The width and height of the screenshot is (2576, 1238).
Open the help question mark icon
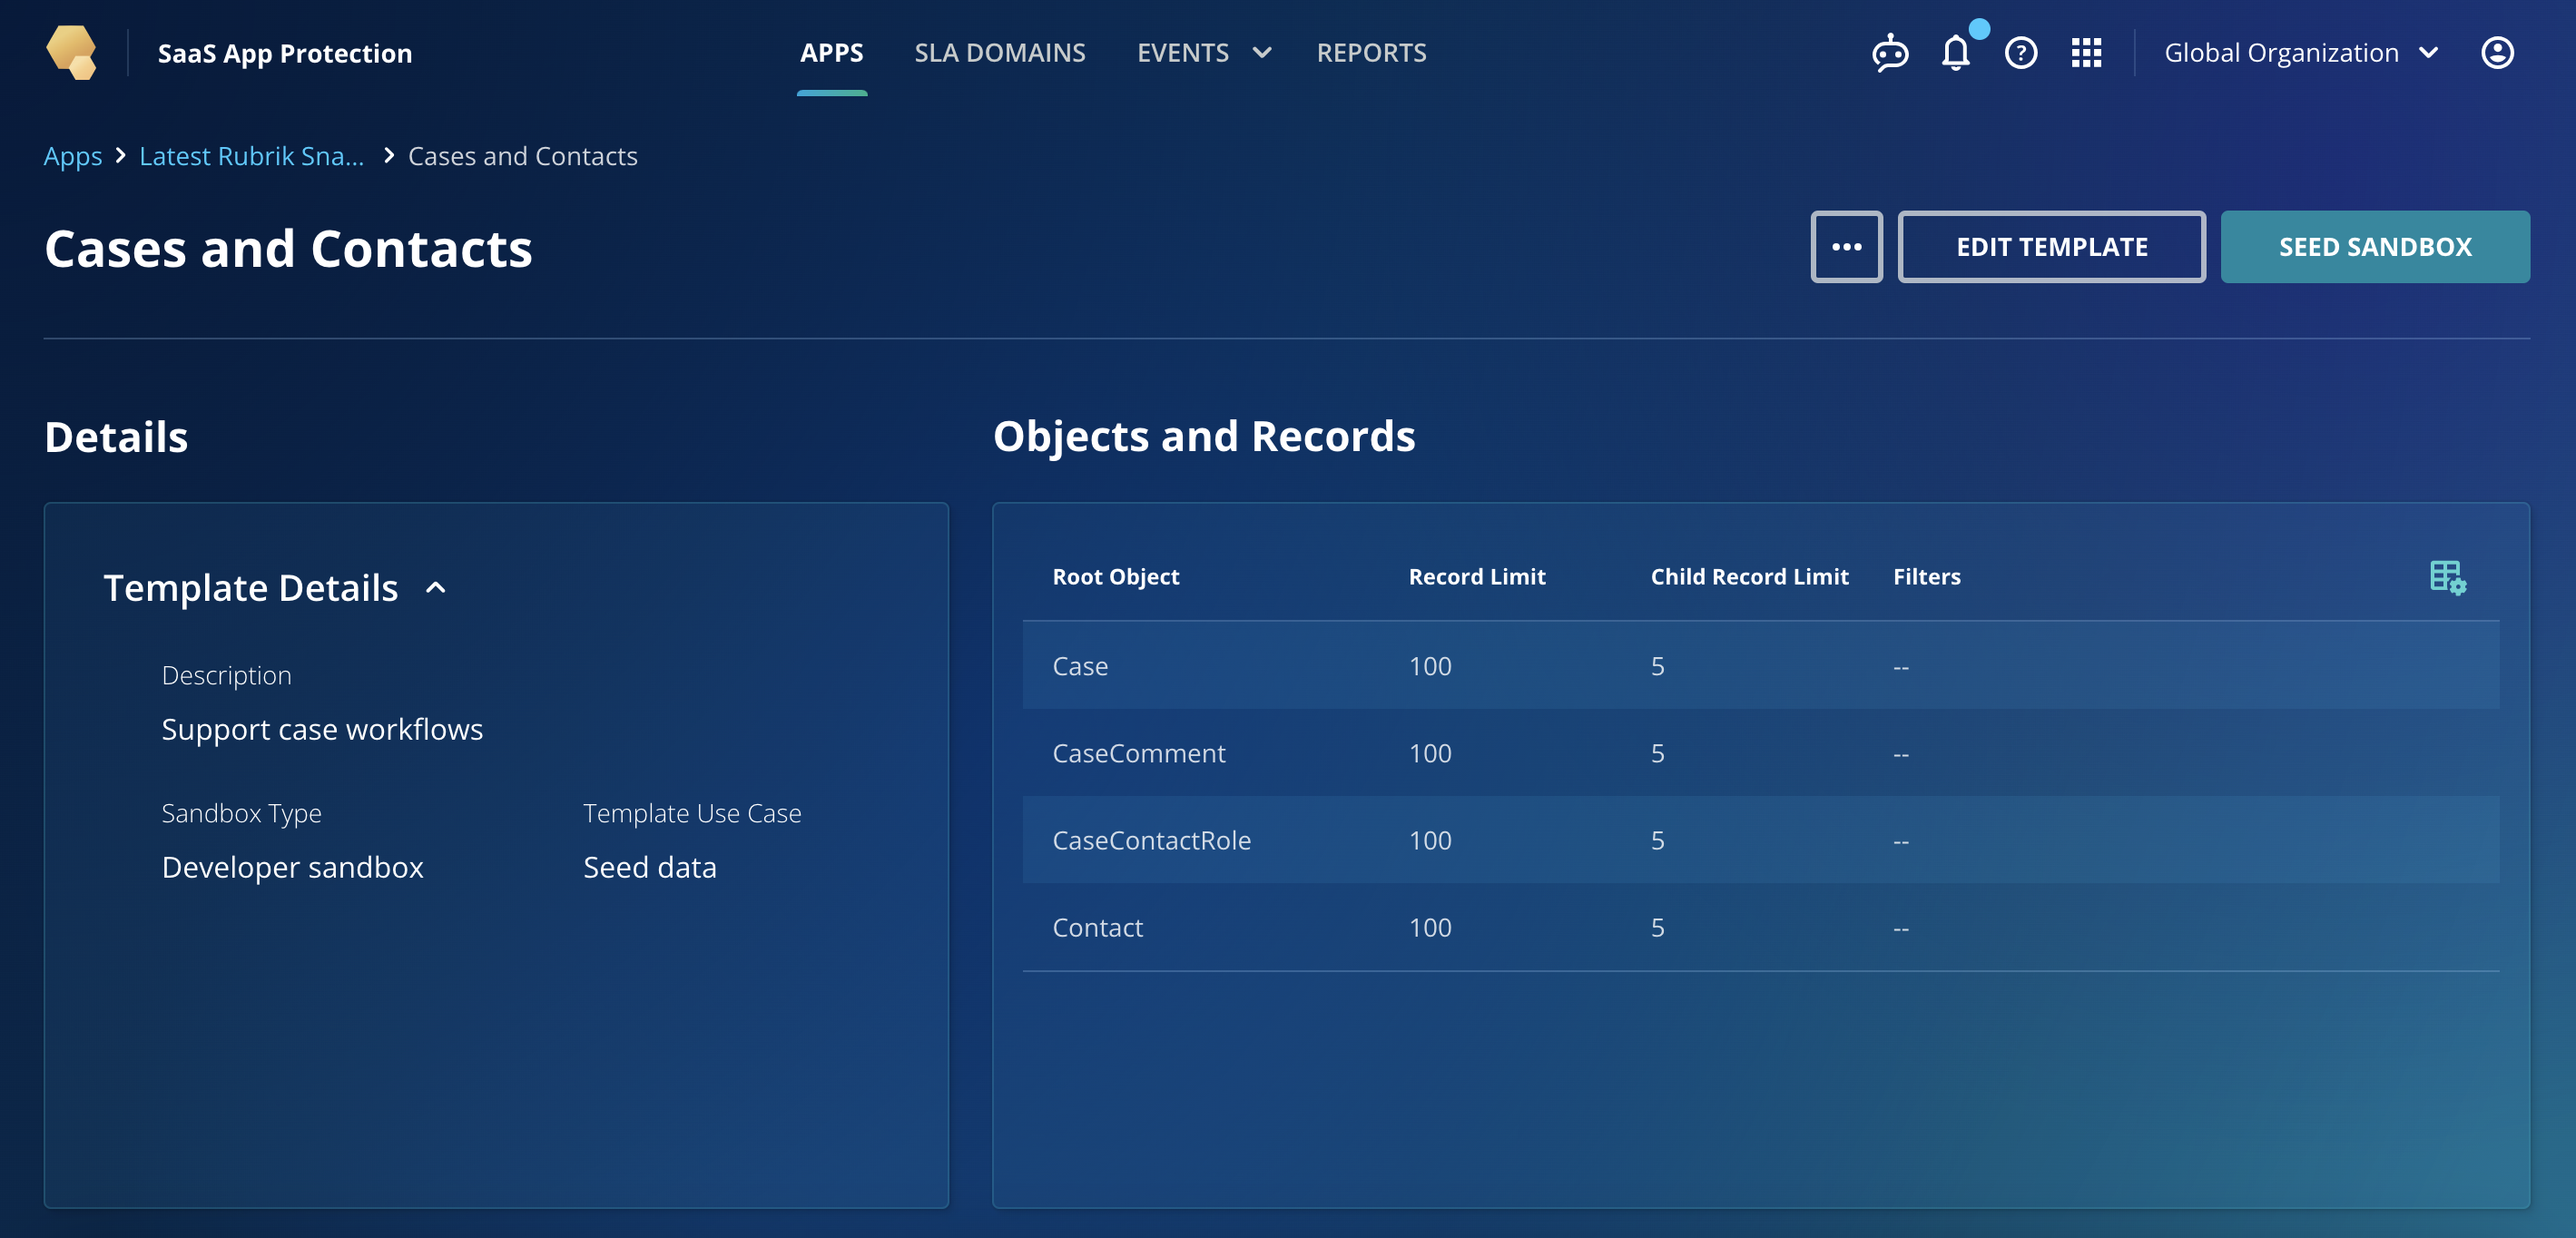2021,53
